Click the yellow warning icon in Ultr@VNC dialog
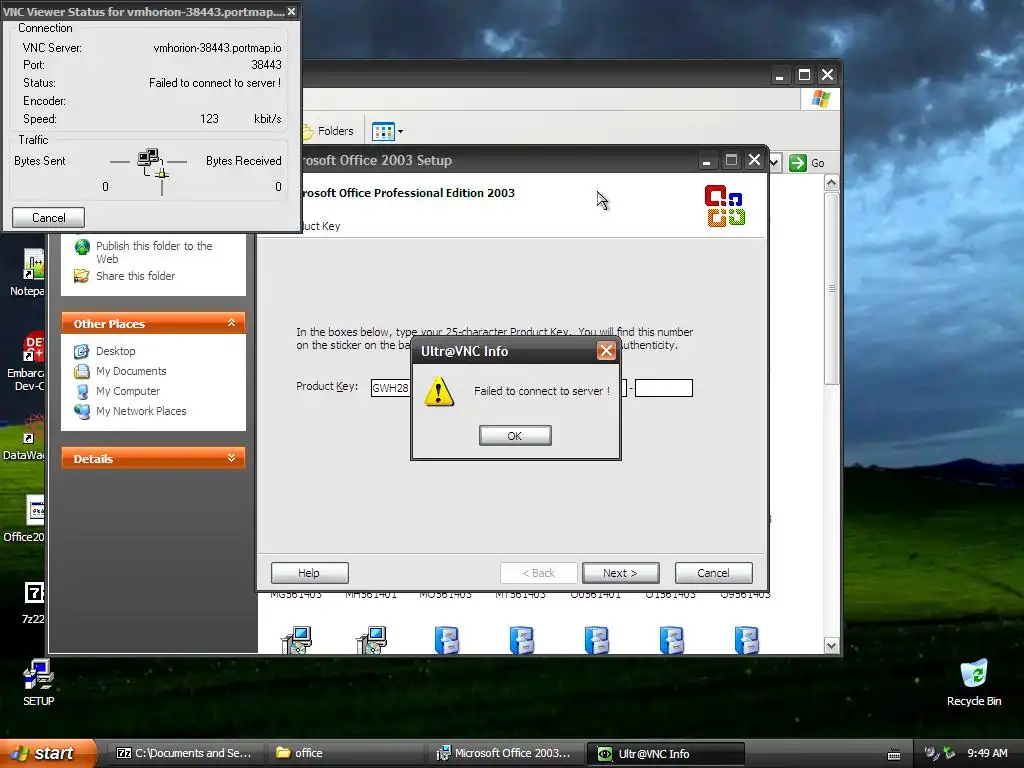The width and height of the screenshot is (1024, 768). [x=439, y=391]
